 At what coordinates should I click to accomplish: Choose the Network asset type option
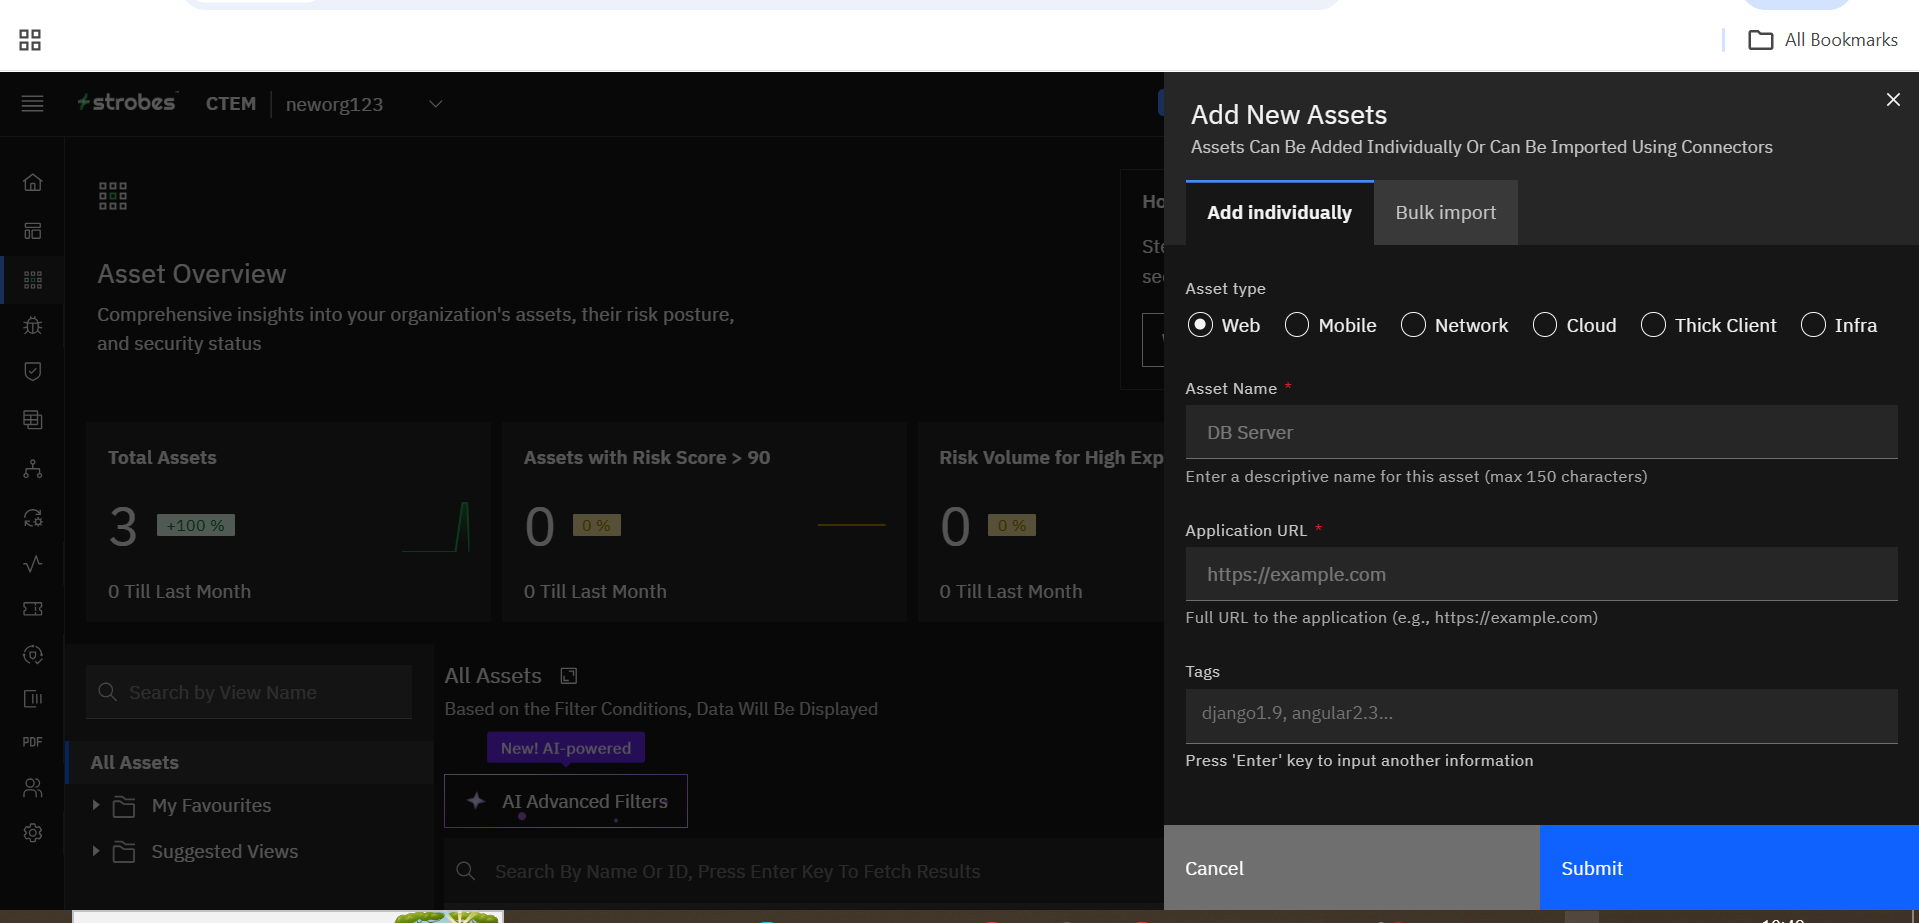click(1413, 325)
